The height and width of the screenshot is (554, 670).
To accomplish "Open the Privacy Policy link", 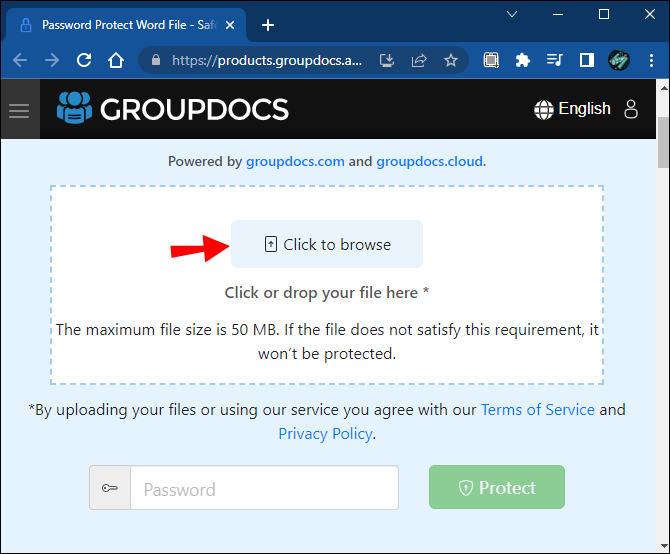I will [x=326, y=434].
